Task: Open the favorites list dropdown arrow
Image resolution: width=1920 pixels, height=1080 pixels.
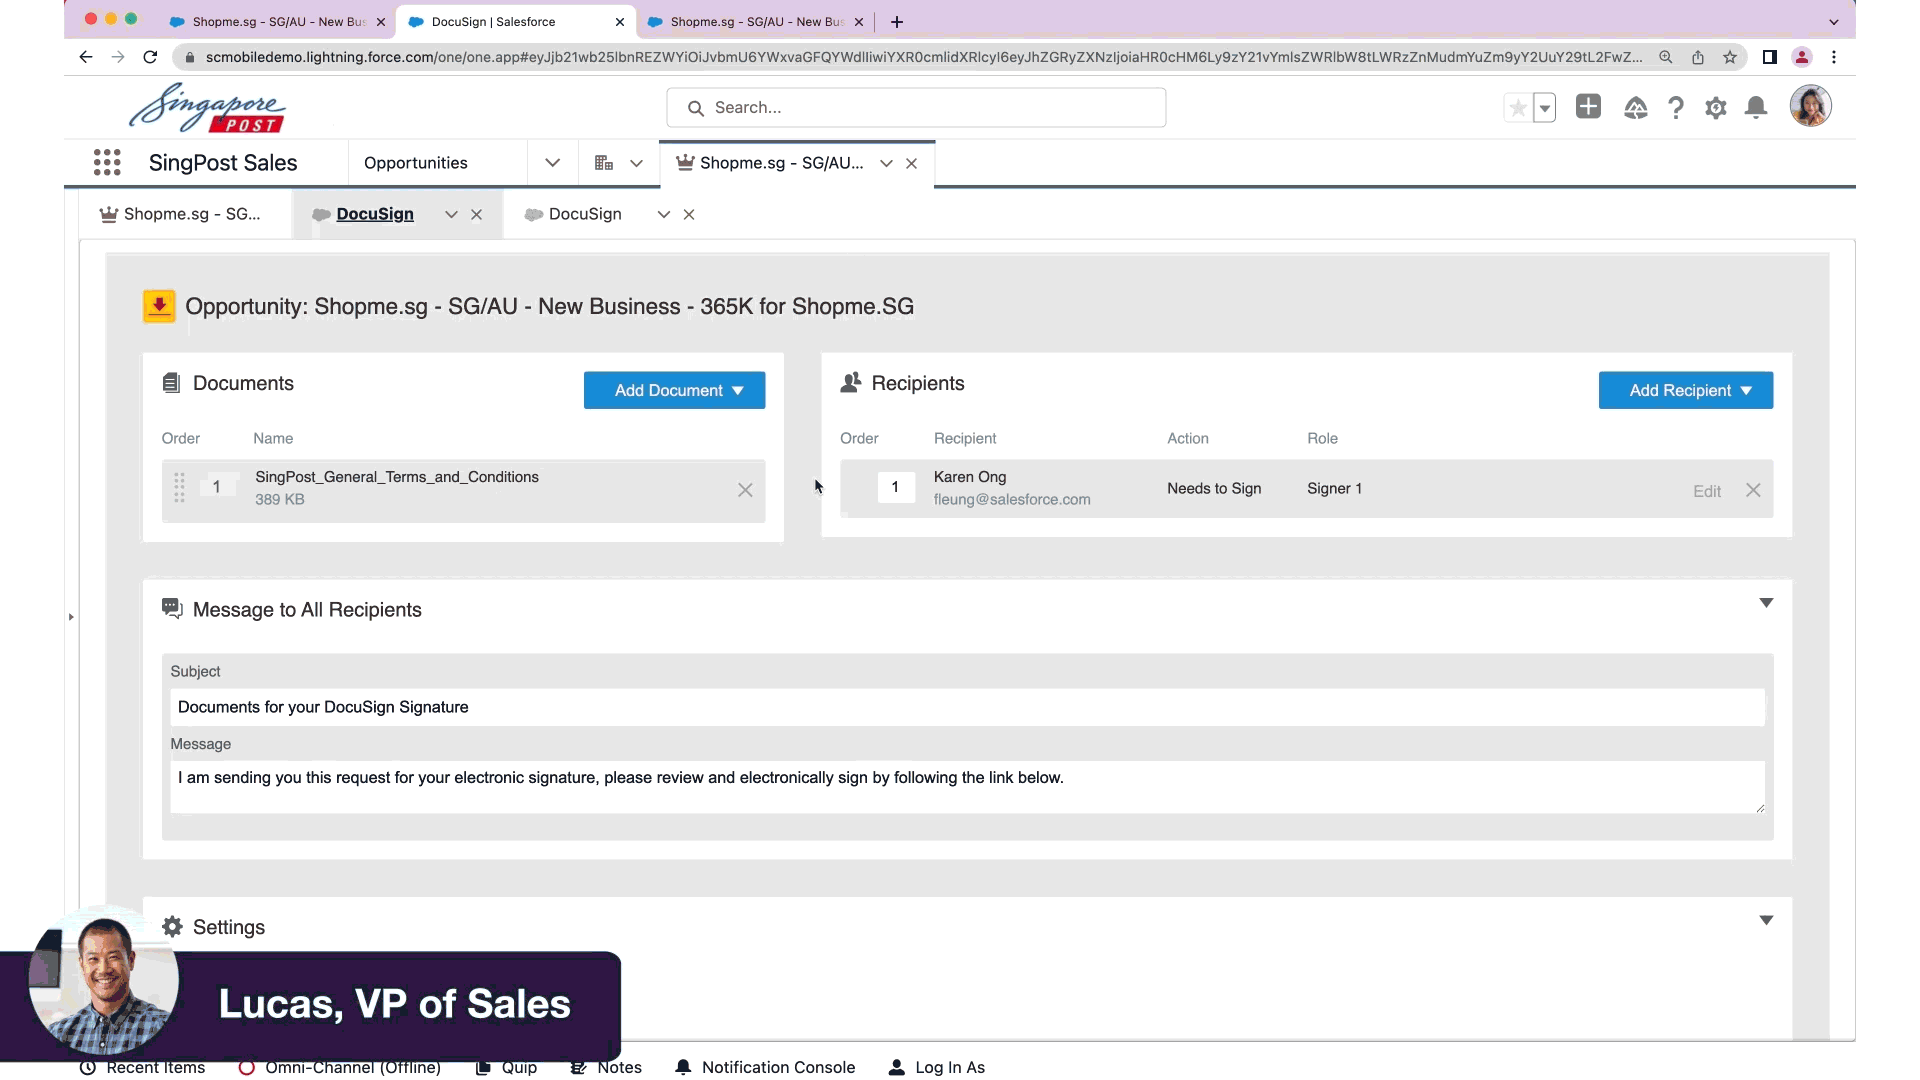Action: [x=1544, y=108]
